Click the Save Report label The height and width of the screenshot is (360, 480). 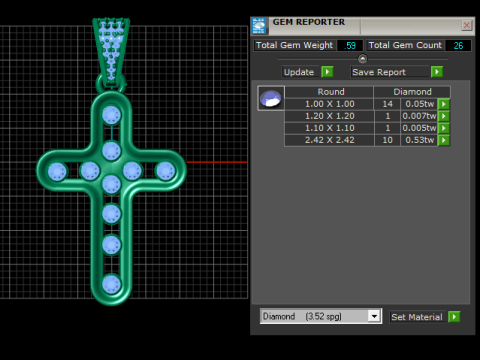pos(389,72)
